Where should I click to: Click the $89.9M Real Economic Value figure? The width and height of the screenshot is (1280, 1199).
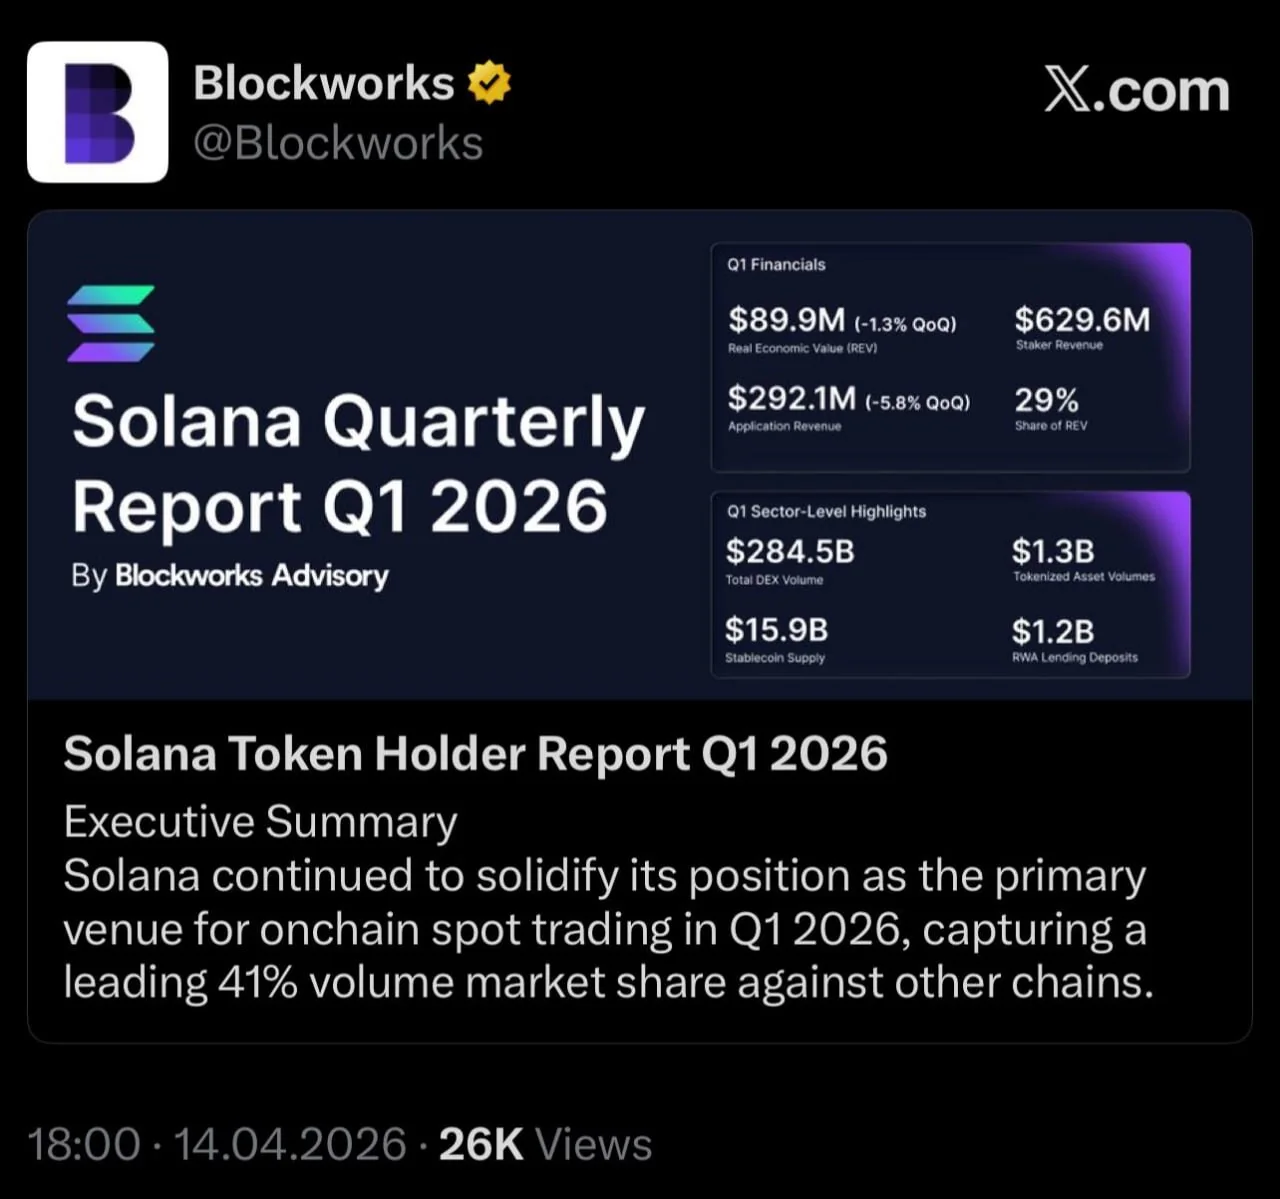coord(787,320)
